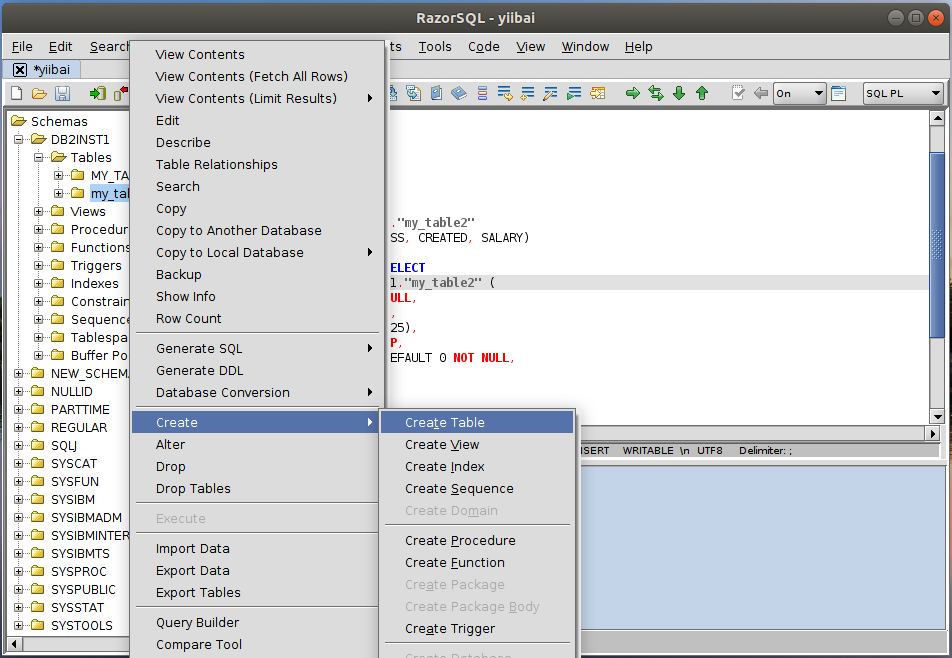
Task: Expand the SYSCAT schema node
Action: (19, 463)
